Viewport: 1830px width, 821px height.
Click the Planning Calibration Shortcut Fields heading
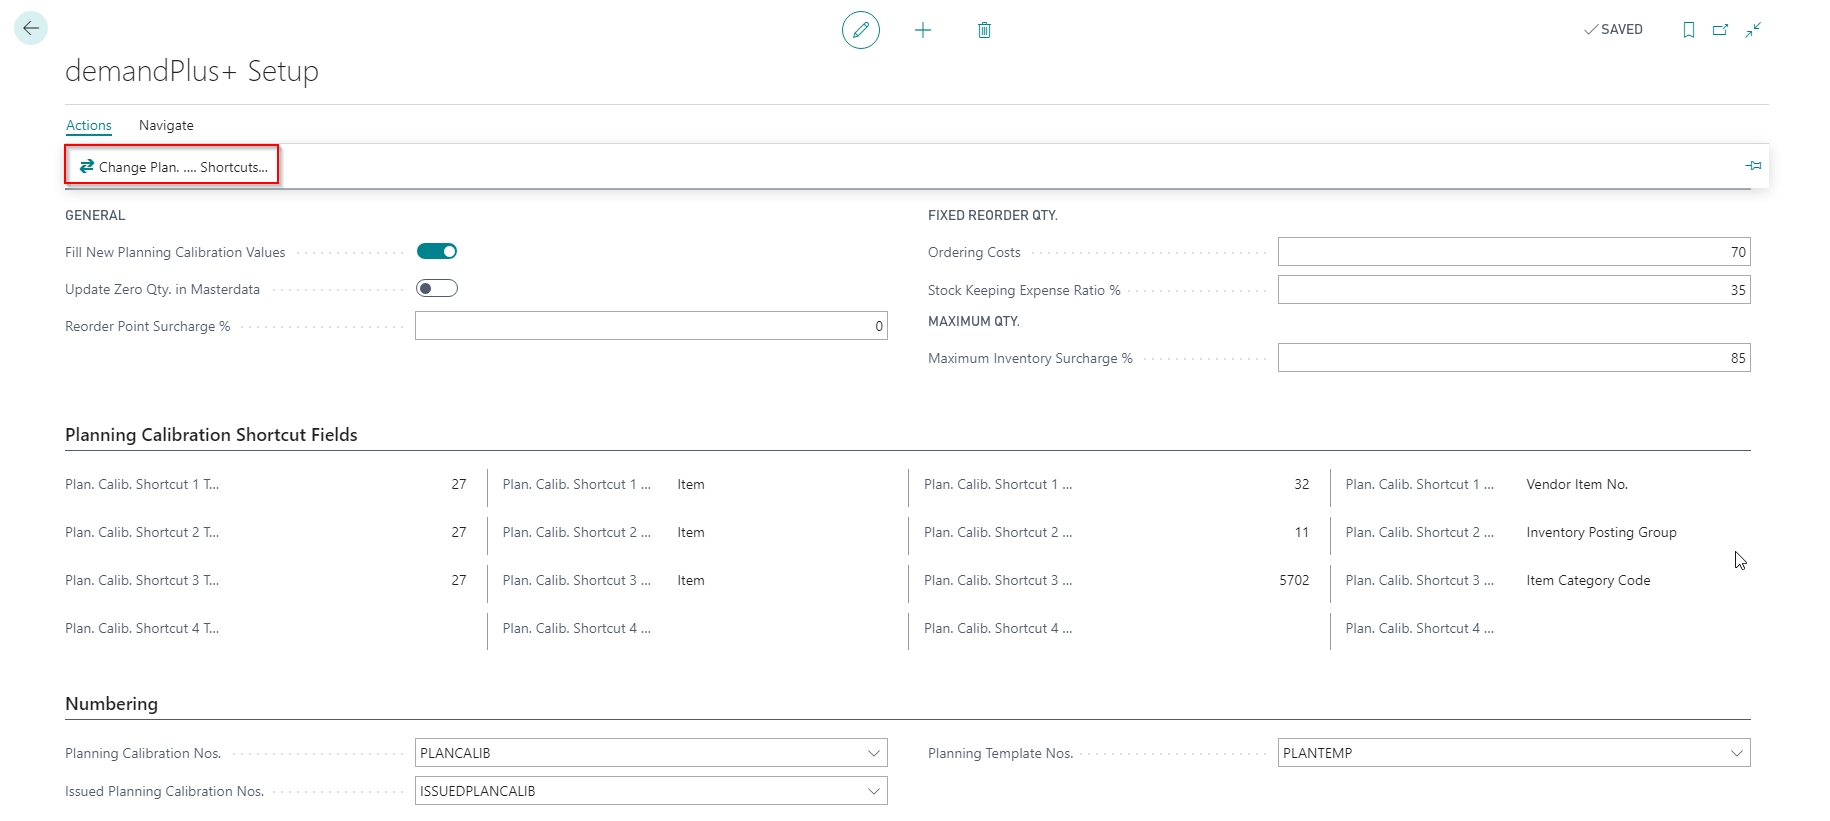point(211,434)
